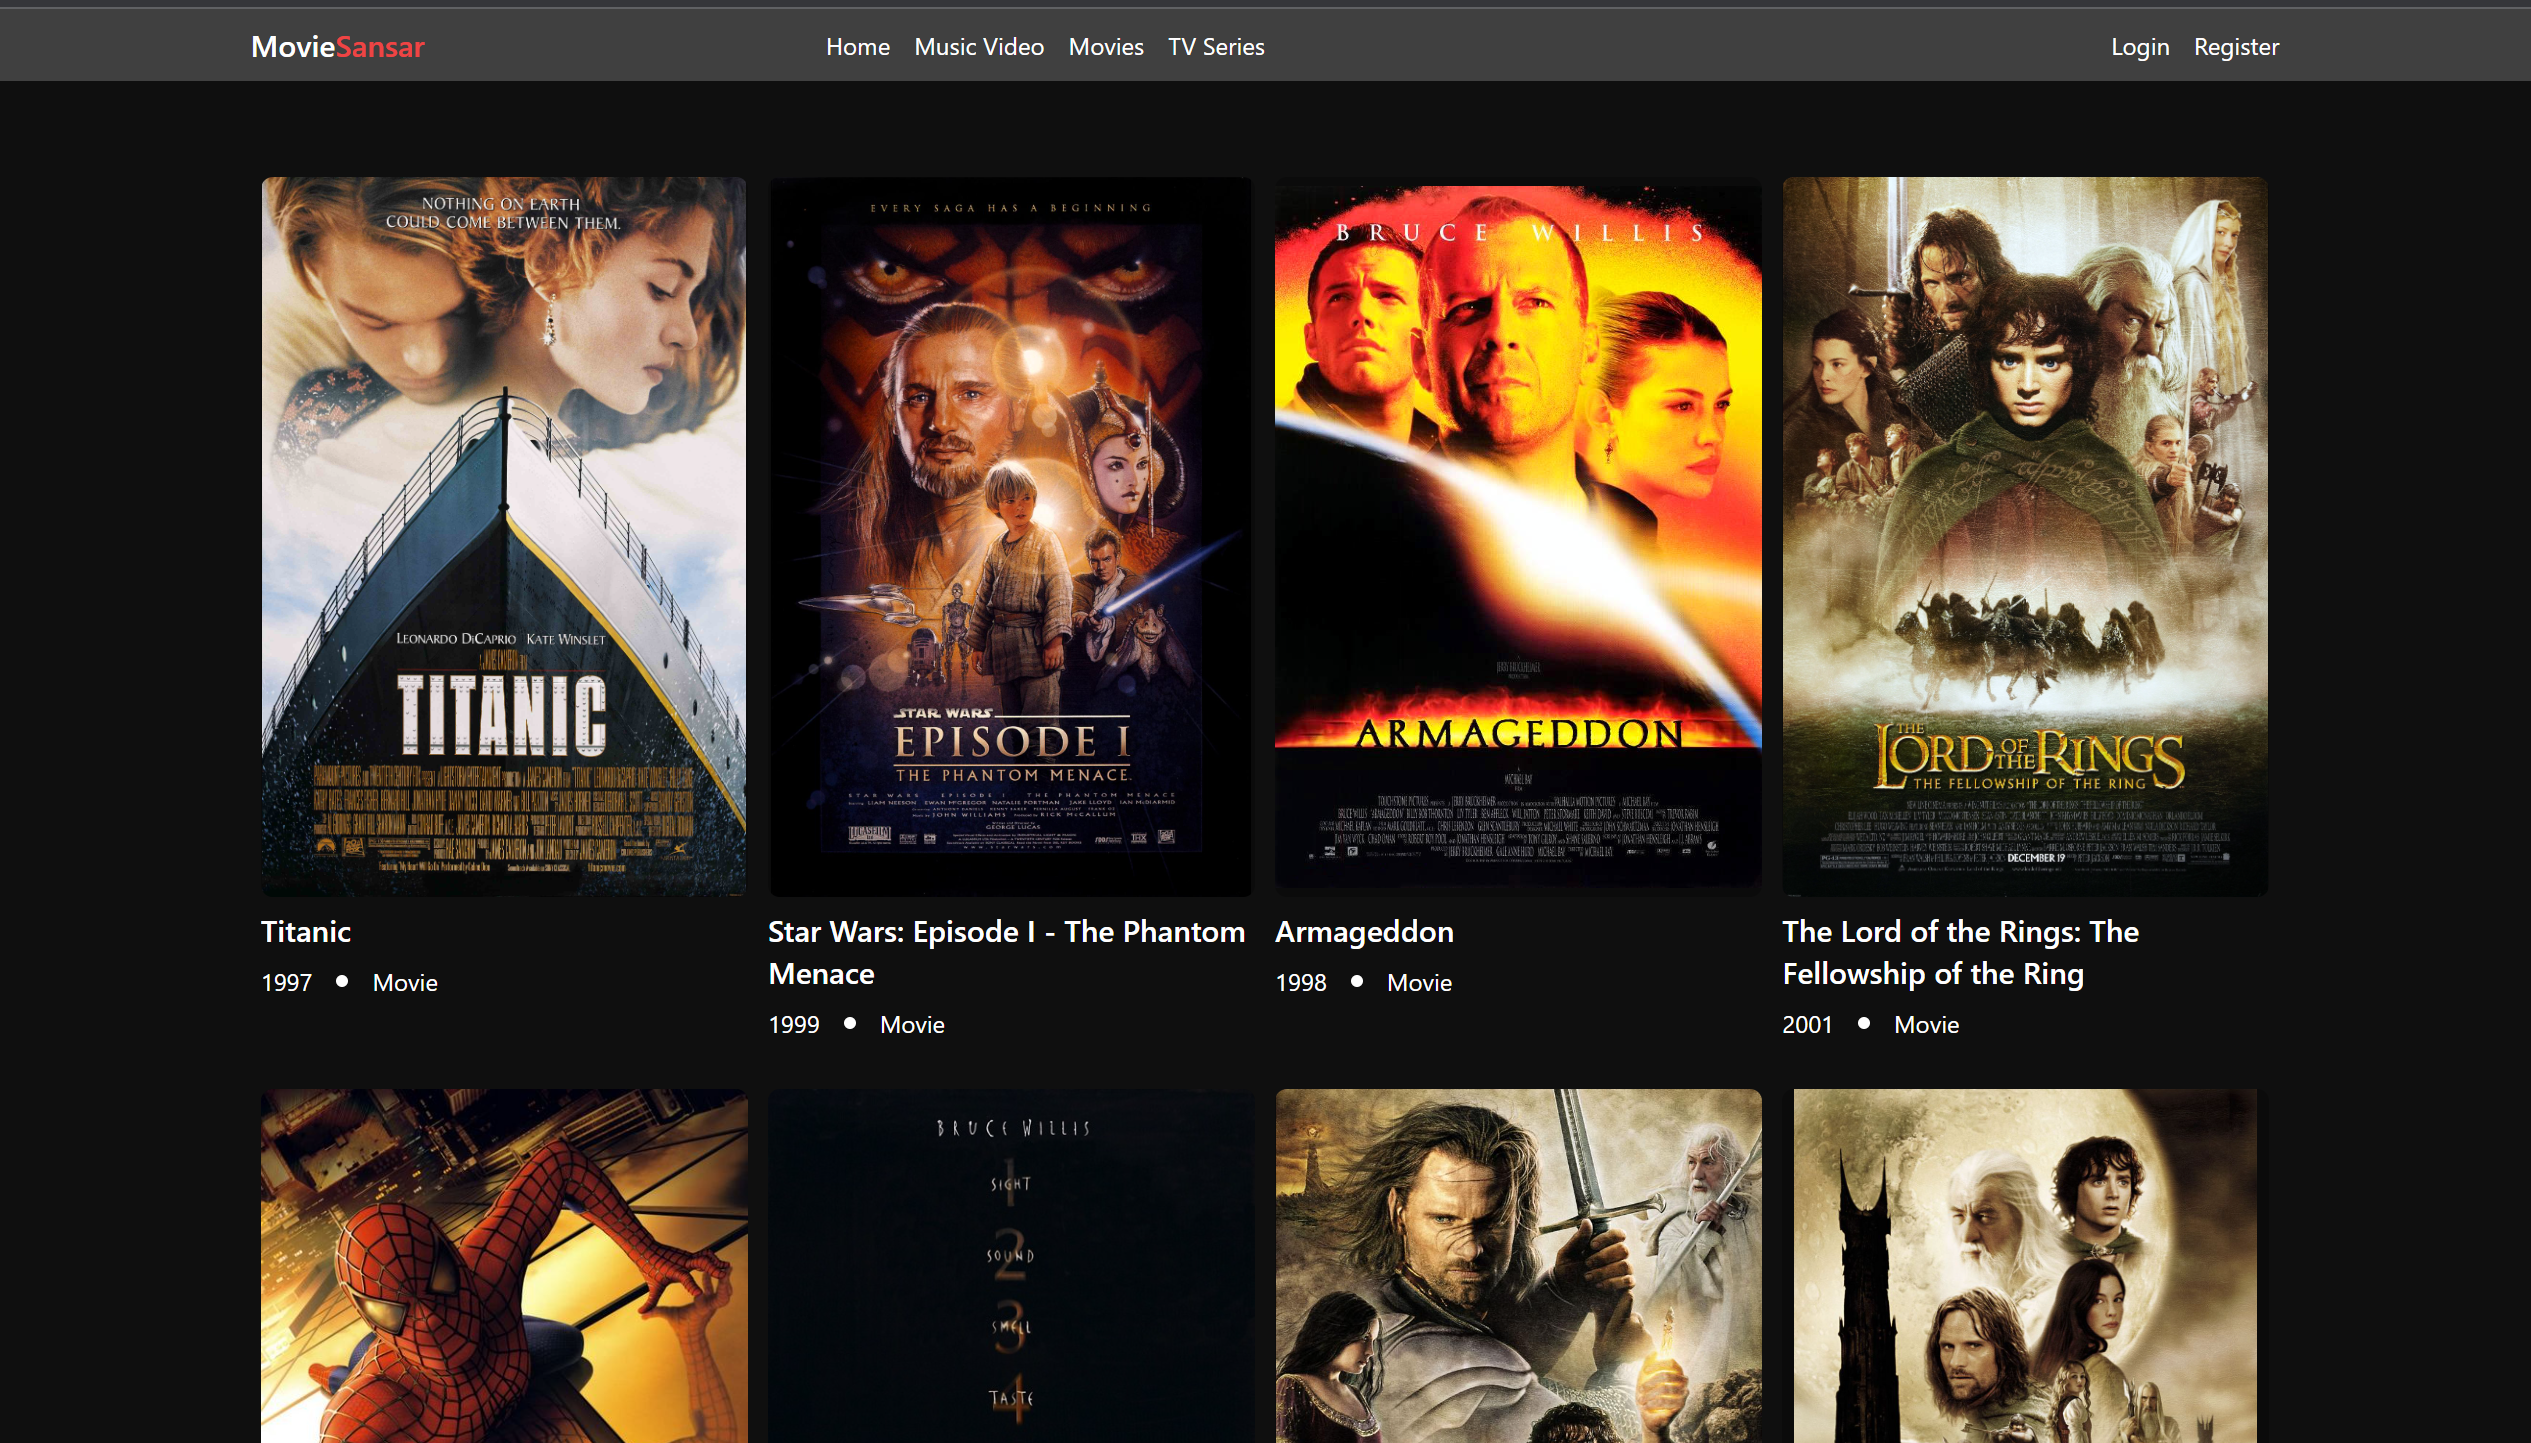Click the Movie label under Star Wars
Viewport: 2531px width, 1443px height.
(912, 1025)
